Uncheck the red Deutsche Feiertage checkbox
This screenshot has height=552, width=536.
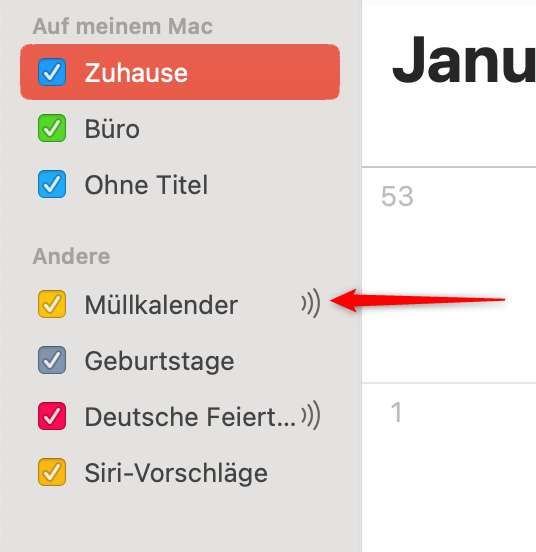[52, 416]
